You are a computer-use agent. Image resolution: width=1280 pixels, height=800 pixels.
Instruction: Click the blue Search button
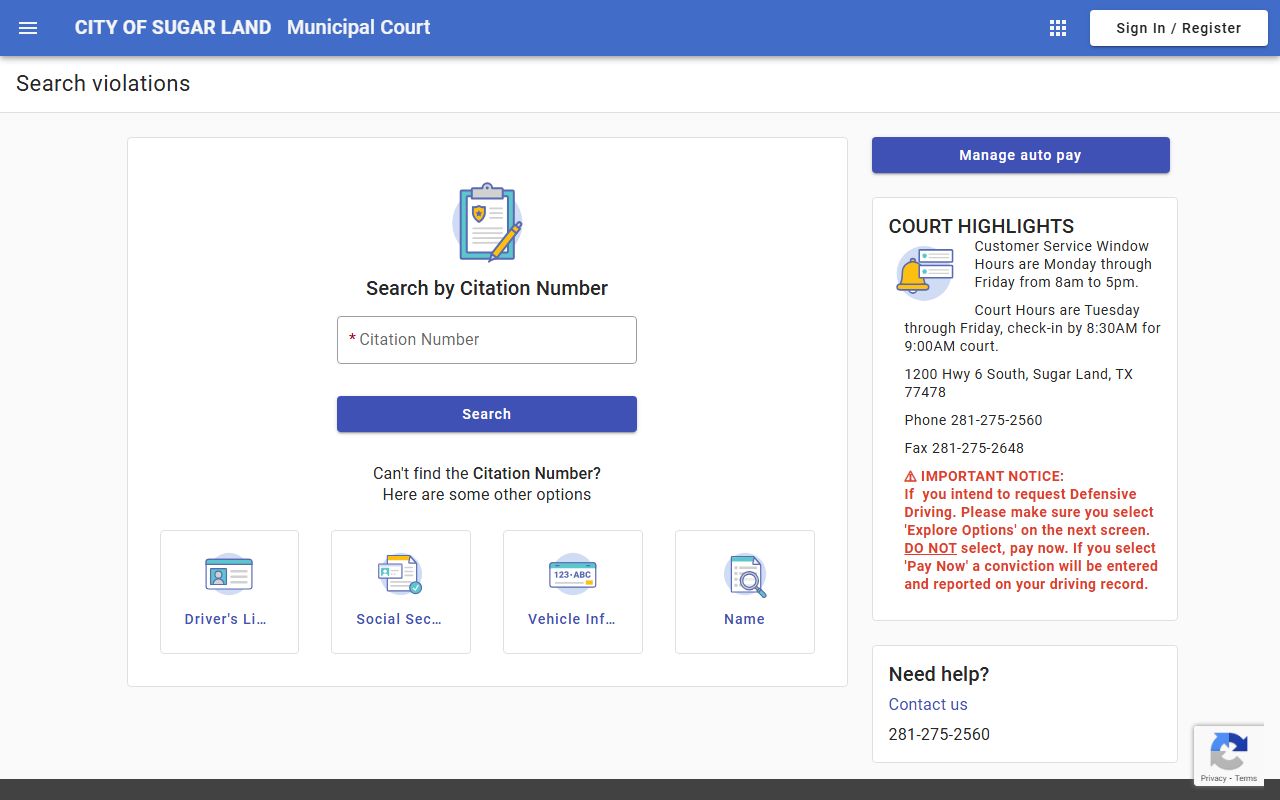click(487, 414)
